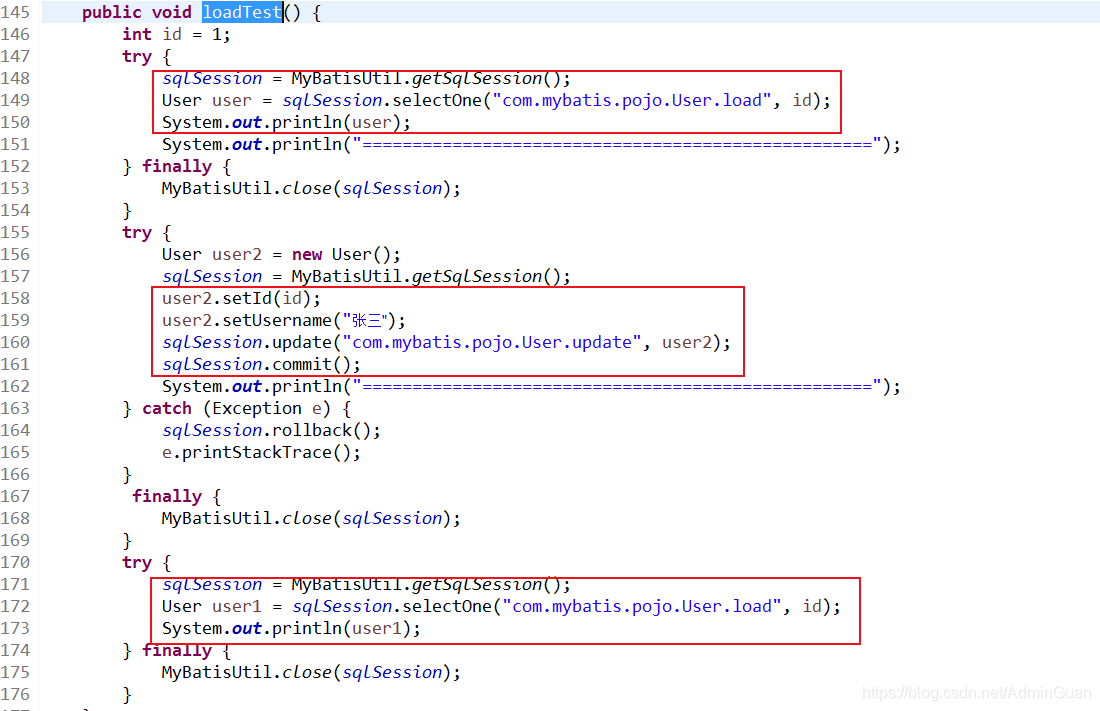
Task: Click MyBatisUtil.close call on line 168
Action: click(311, 518)
